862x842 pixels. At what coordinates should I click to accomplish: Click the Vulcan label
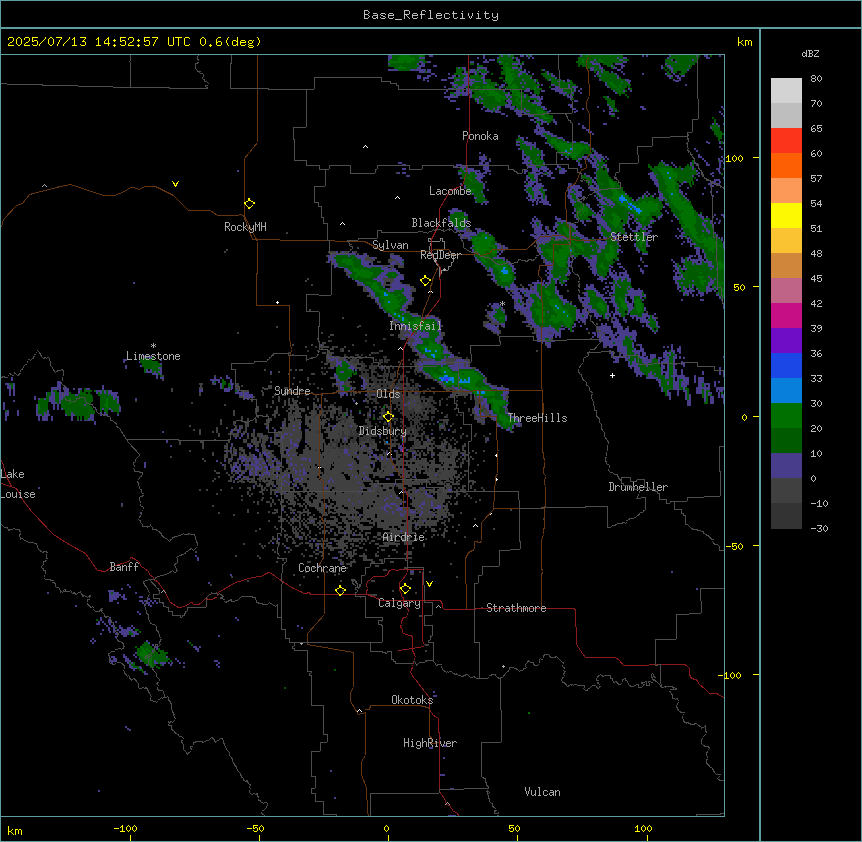click(542, 792)
